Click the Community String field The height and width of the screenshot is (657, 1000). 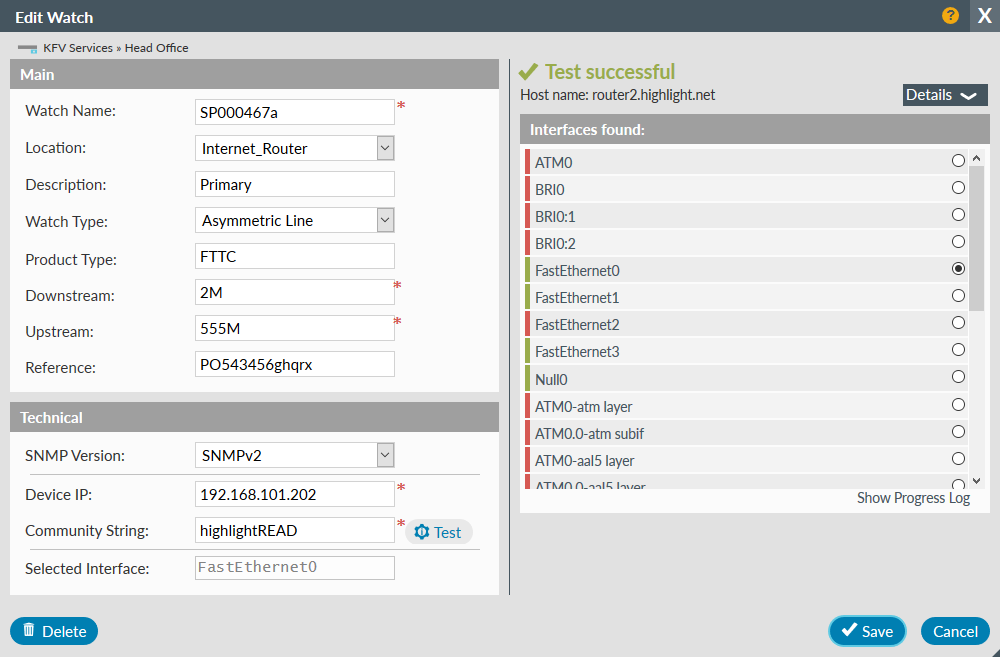pos(295,531)
